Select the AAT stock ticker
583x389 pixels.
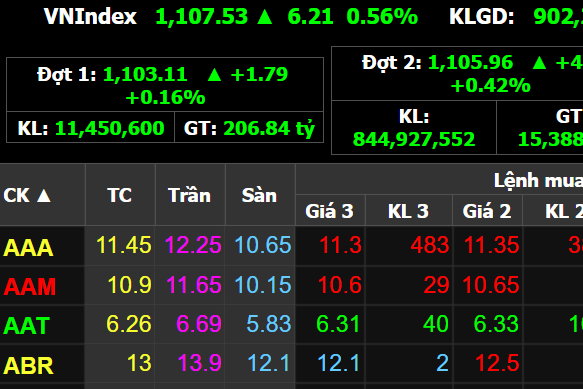[26, 326]
